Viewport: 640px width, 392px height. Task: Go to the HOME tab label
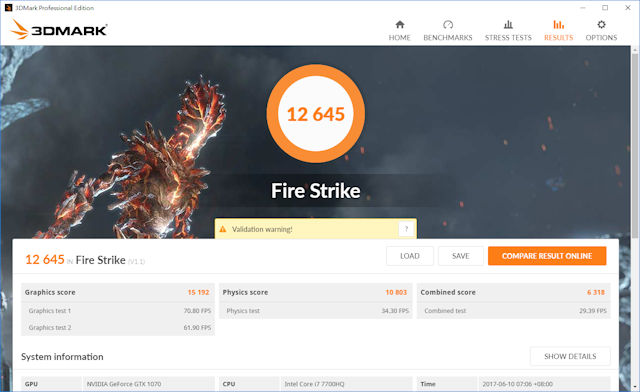point(400,38)
